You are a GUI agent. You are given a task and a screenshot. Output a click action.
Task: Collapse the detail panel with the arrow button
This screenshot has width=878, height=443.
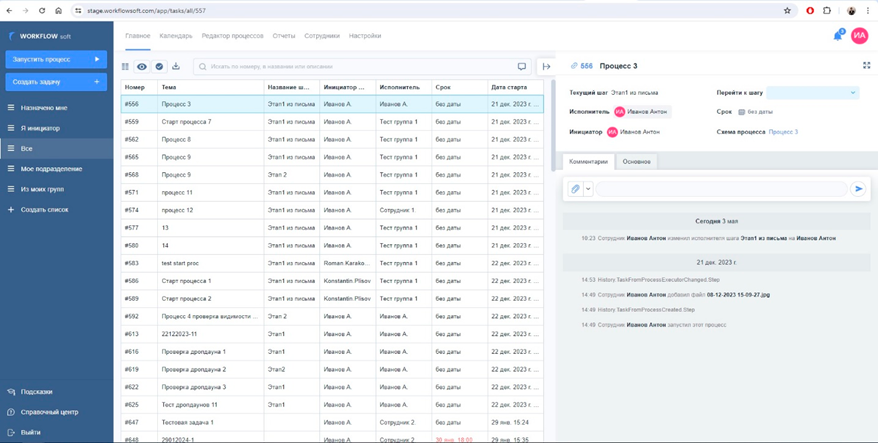pyautogui.click(x=546, y=67)
